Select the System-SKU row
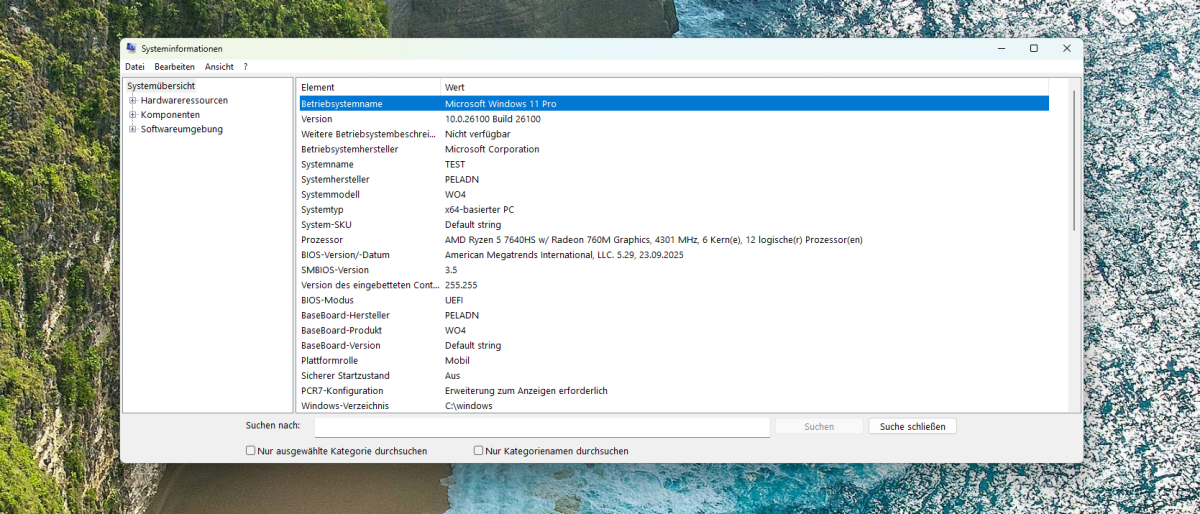The width and height of the screenshot is (1200, 514). tap(673, 225)
